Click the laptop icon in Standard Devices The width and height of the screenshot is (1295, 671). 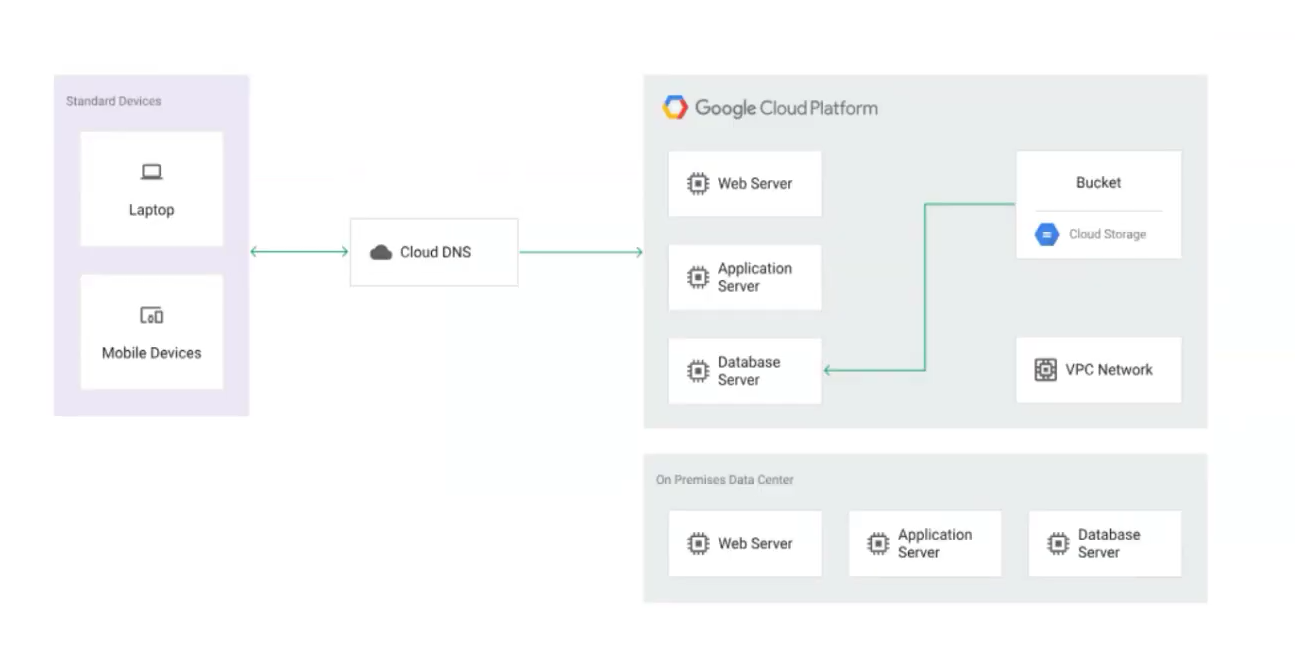[x=151, y=172]
